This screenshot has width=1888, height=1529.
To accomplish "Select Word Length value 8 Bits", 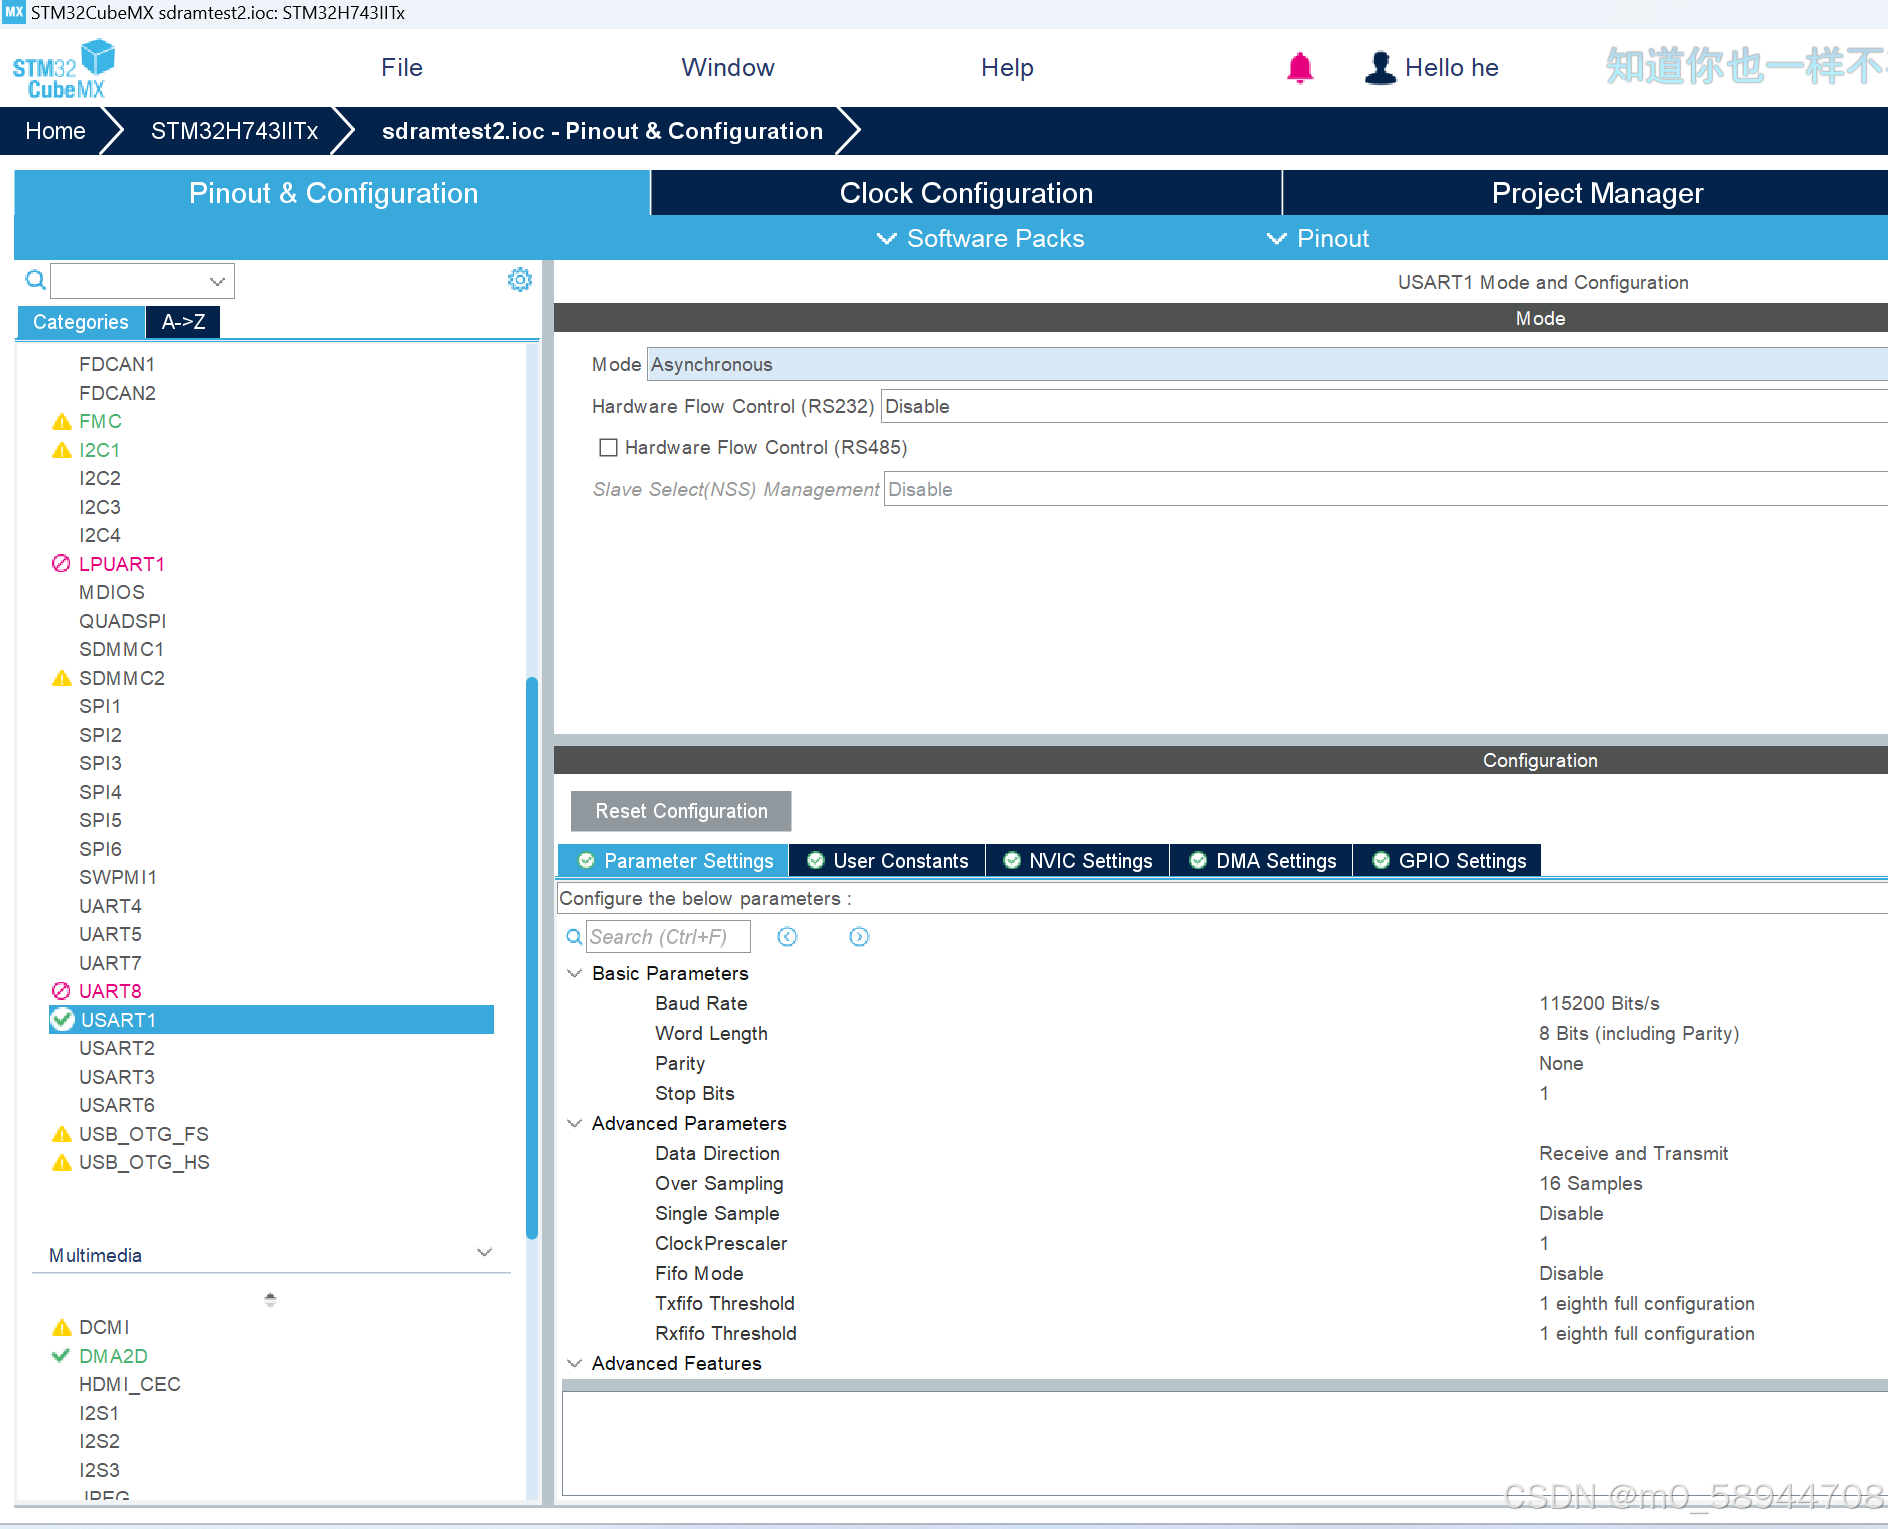I will (1639, 1033).
